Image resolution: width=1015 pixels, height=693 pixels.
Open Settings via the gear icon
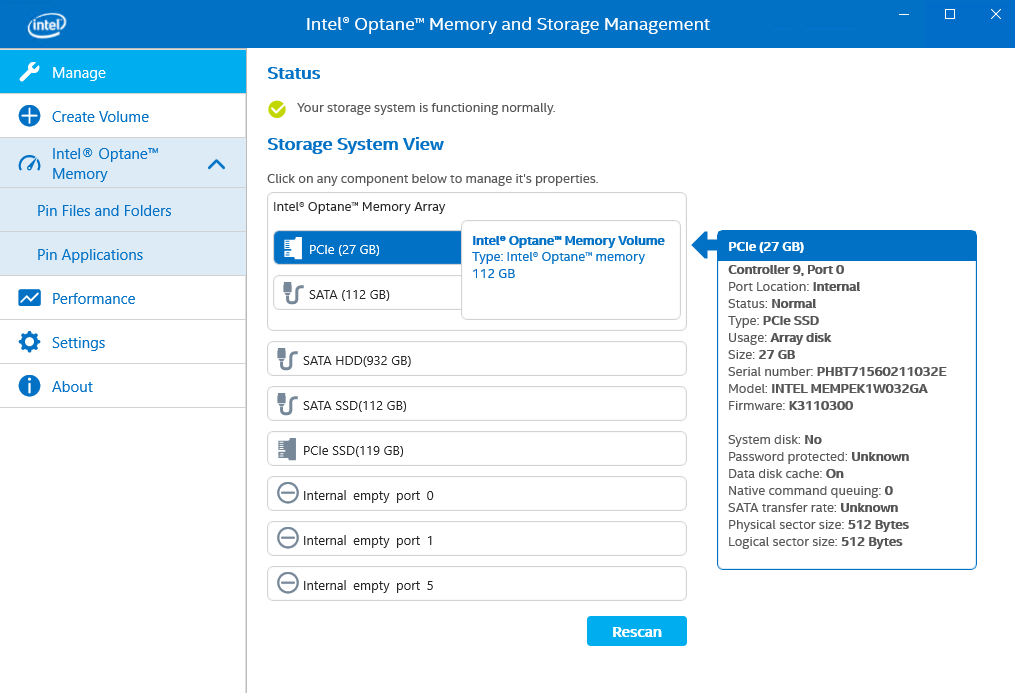[29, 342]
